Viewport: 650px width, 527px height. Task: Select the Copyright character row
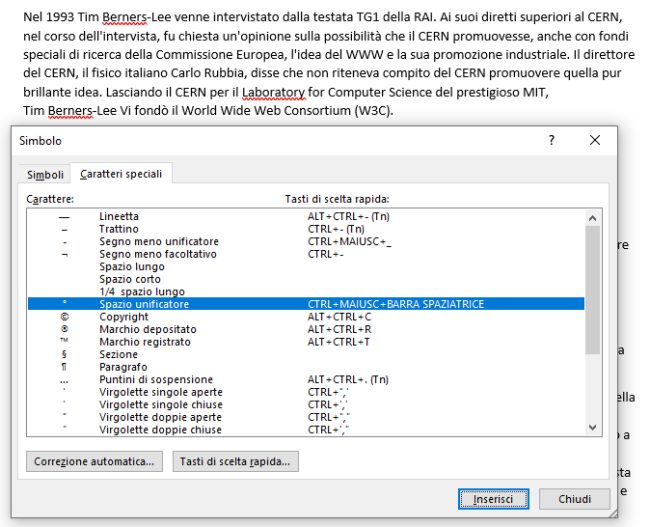coord(306,317)
